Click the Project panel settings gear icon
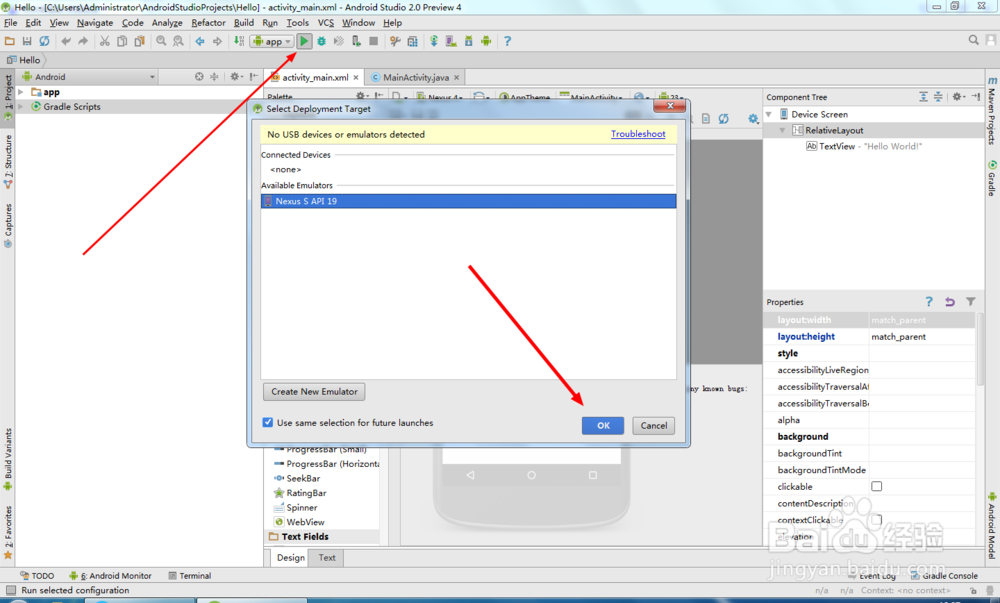 point(236,76)
